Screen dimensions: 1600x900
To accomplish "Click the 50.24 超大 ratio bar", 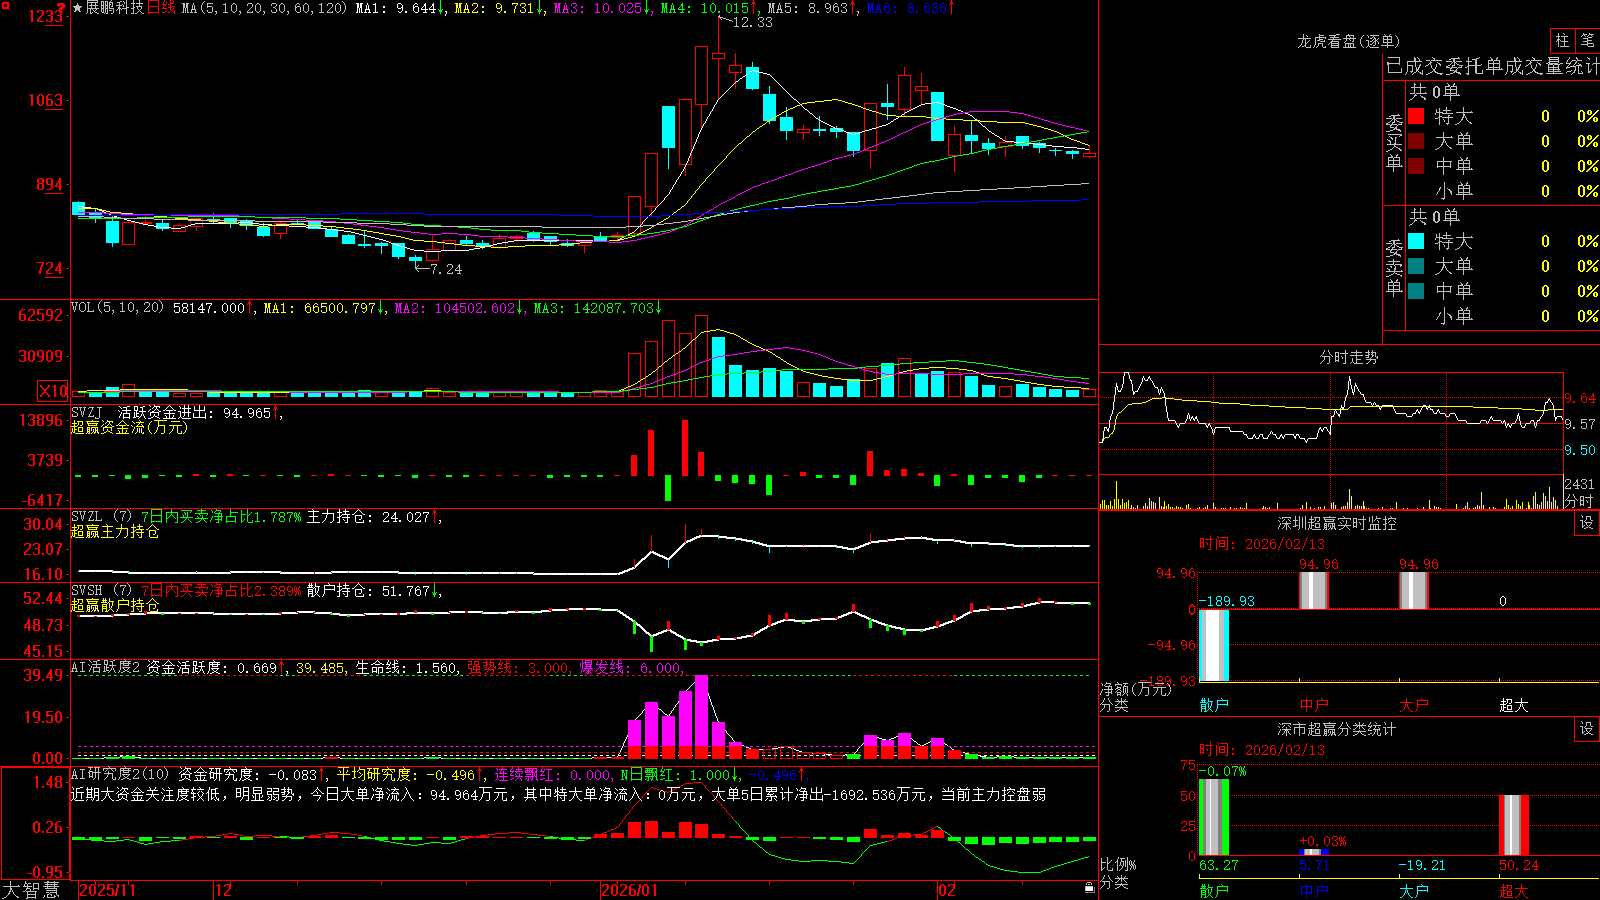I will (x=1514, y=825).
